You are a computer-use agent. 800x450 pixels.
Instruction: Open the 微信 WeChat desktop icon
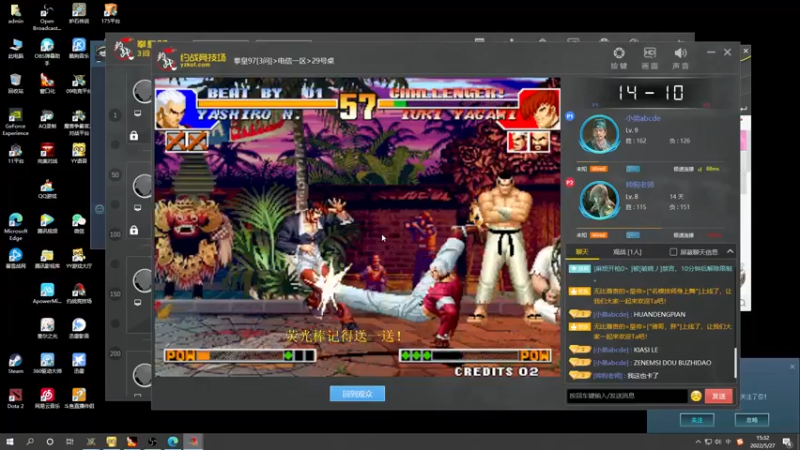click(79, 223)
